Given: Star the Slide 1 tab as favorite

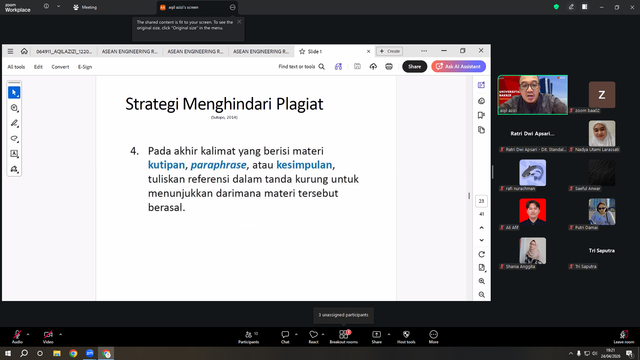Looking at the screenshot, I should tap(302, 51).
